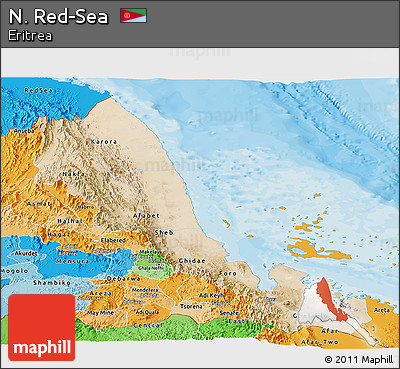
Task: Select the 'Anseba' region label
Action: (24, 131)
